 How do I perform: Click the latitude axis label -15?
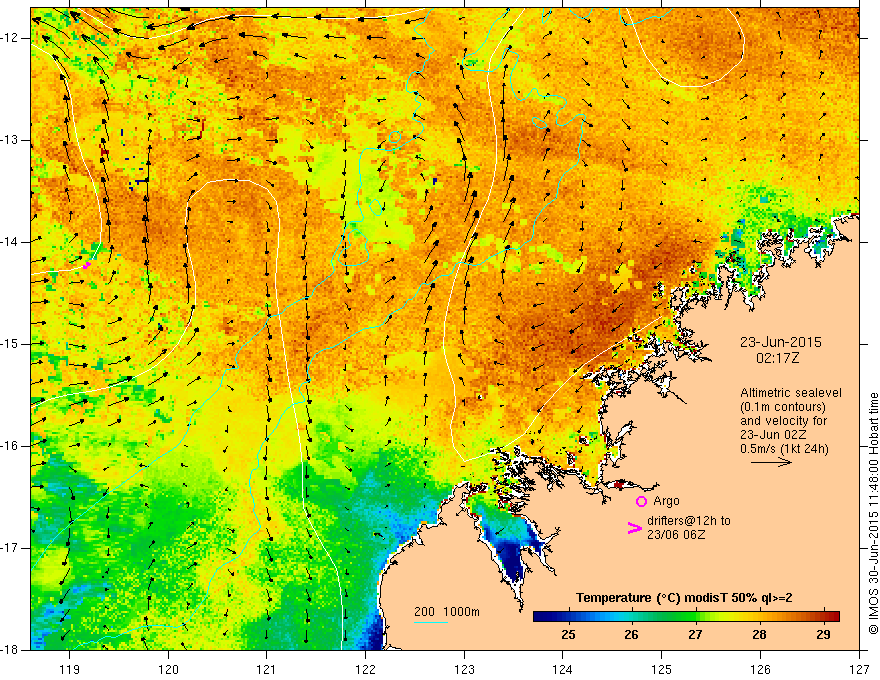[11, 344]
